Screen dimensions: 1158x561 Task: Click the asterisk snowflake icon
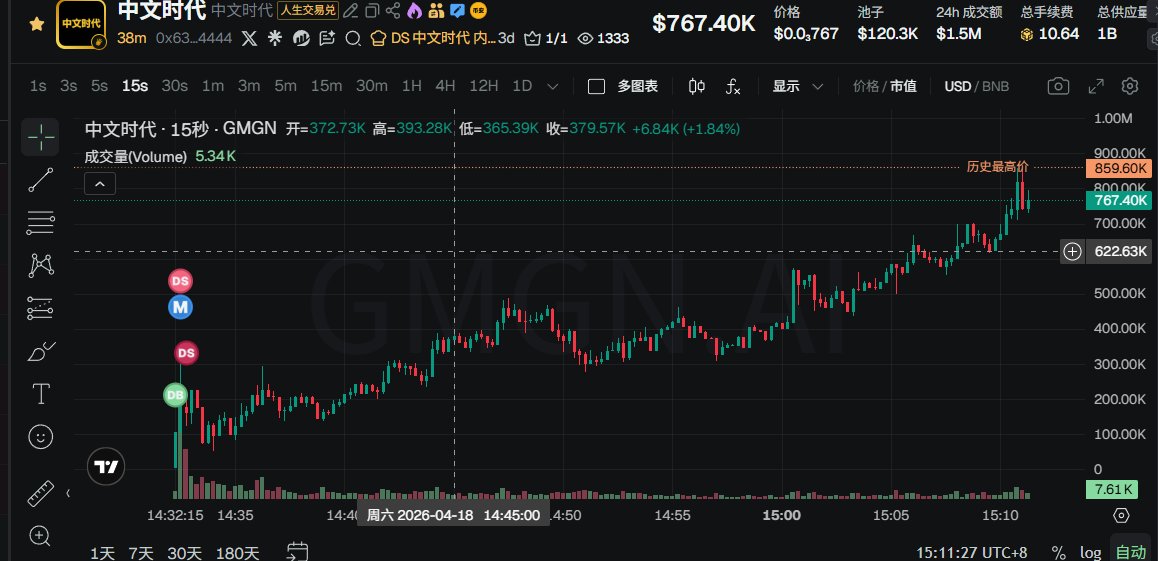click(x=275, y=38)
